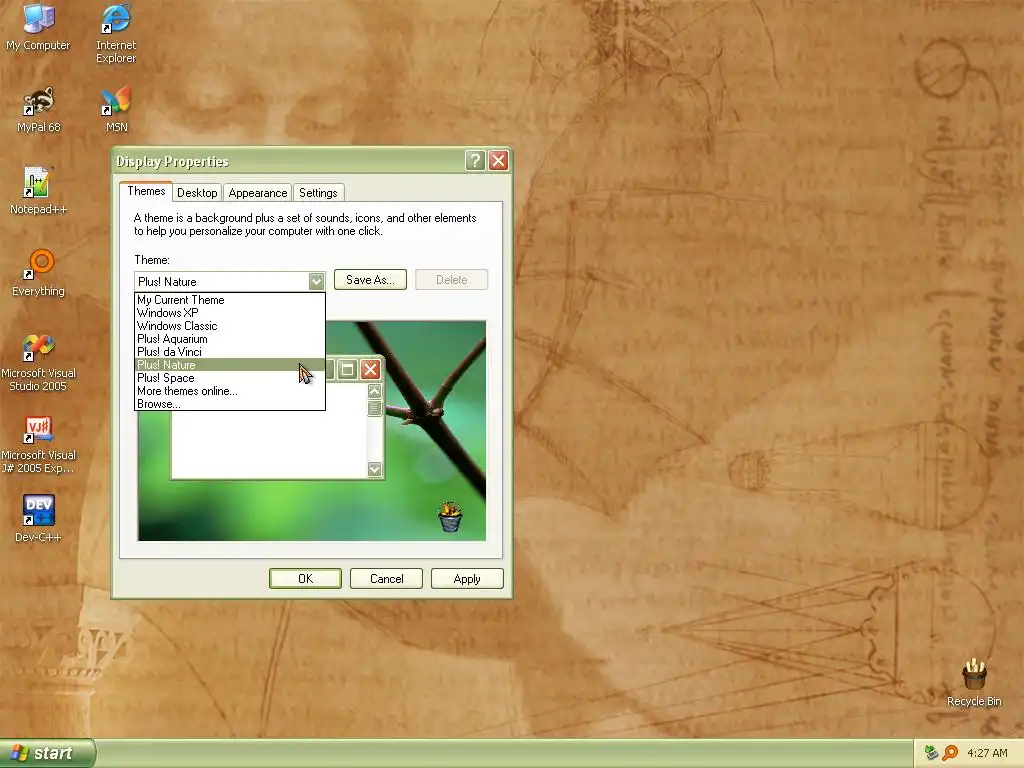
Task: Pick Plus! da Vinci theme
Action: (229, 352)
